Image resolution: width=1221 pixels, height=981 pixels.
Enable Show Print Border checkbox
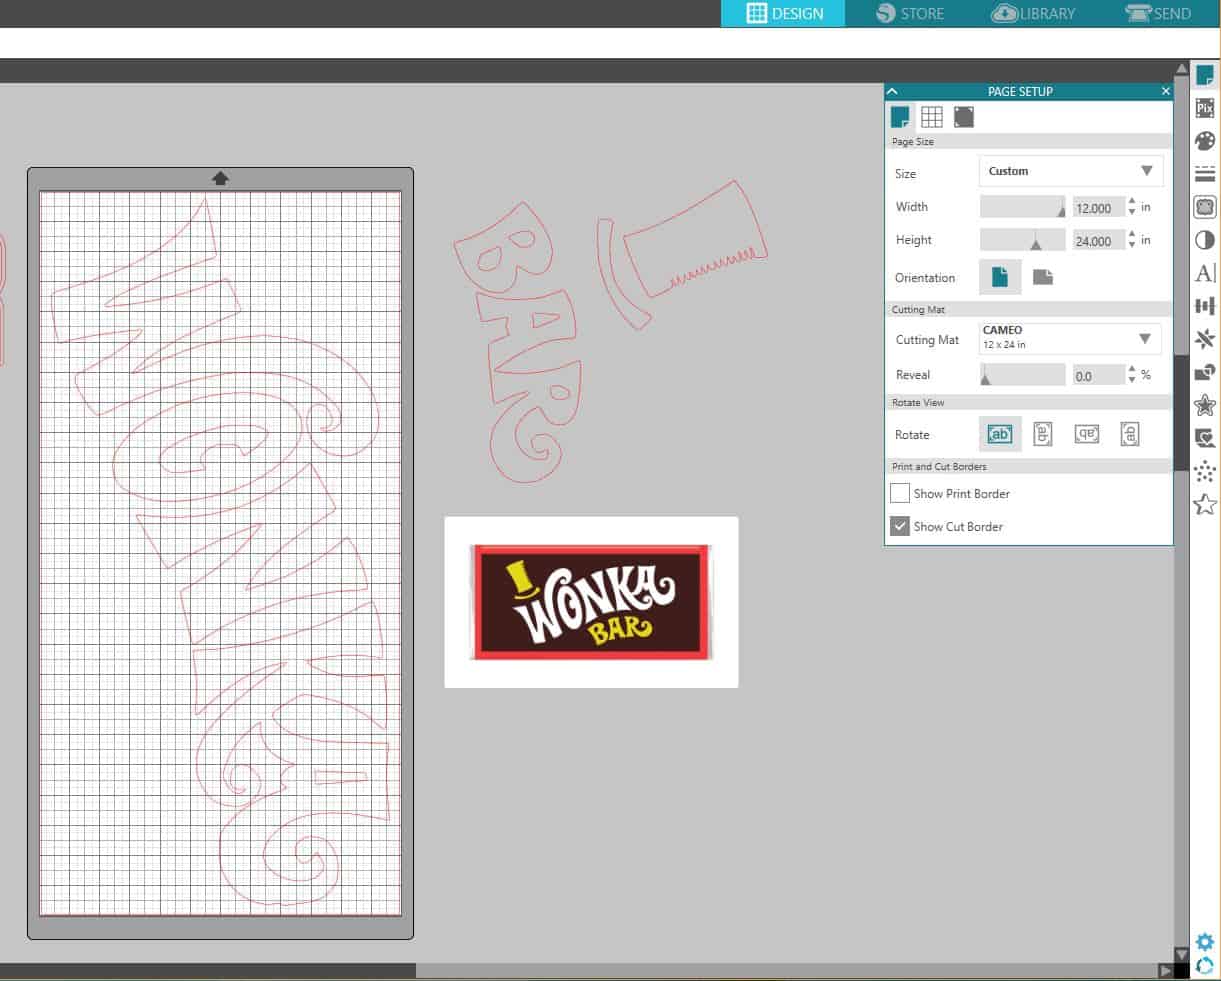point(900,493)
